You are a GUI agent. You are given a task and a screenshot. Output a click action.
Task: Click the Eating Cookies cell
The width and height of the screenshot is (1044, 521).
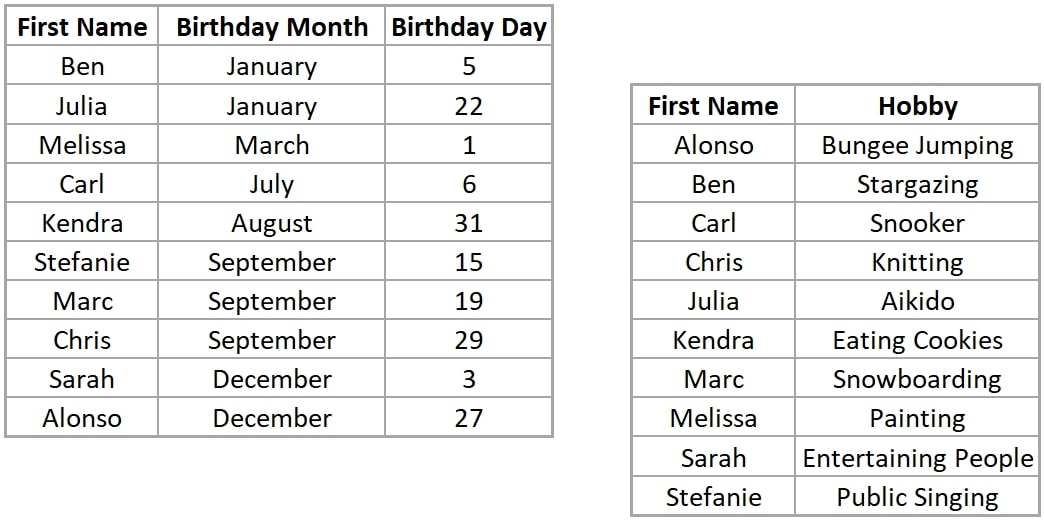917,340
